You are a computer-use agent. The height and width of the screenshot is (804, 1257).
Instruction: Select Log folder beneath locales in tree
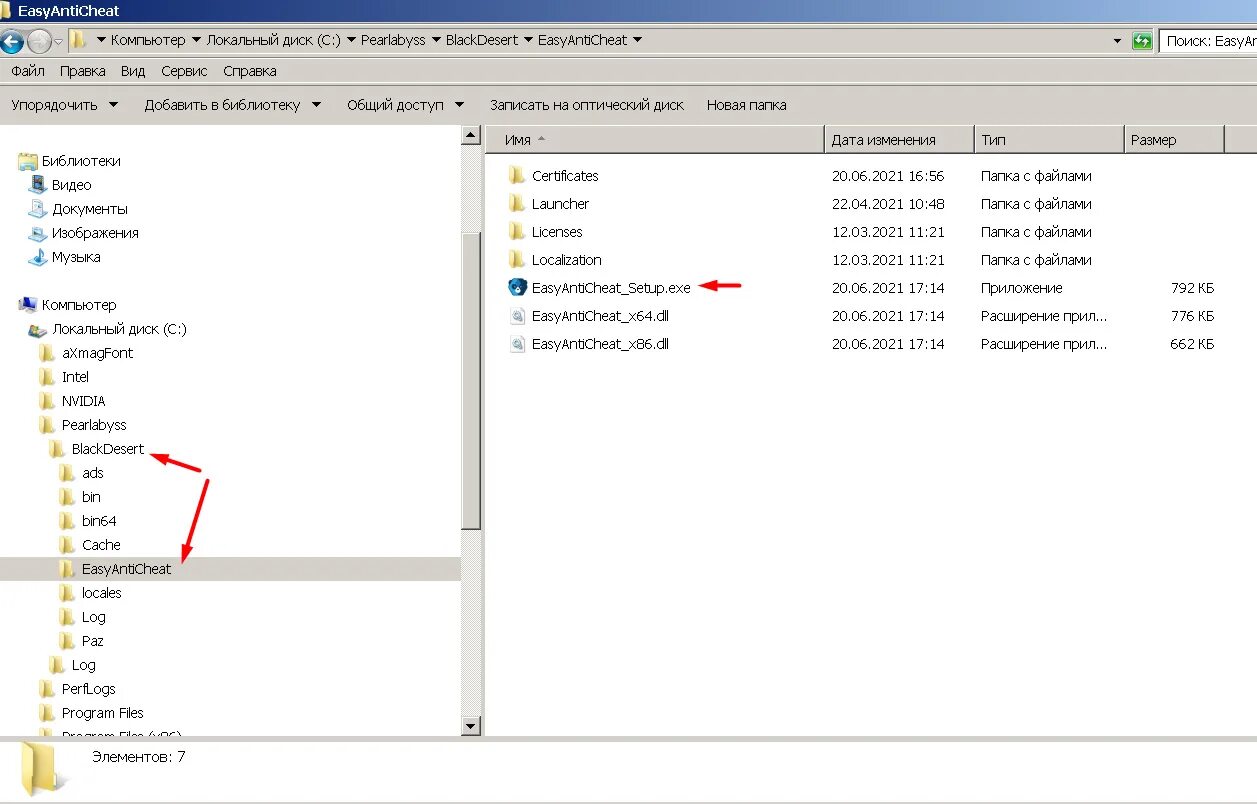[94, 617]
